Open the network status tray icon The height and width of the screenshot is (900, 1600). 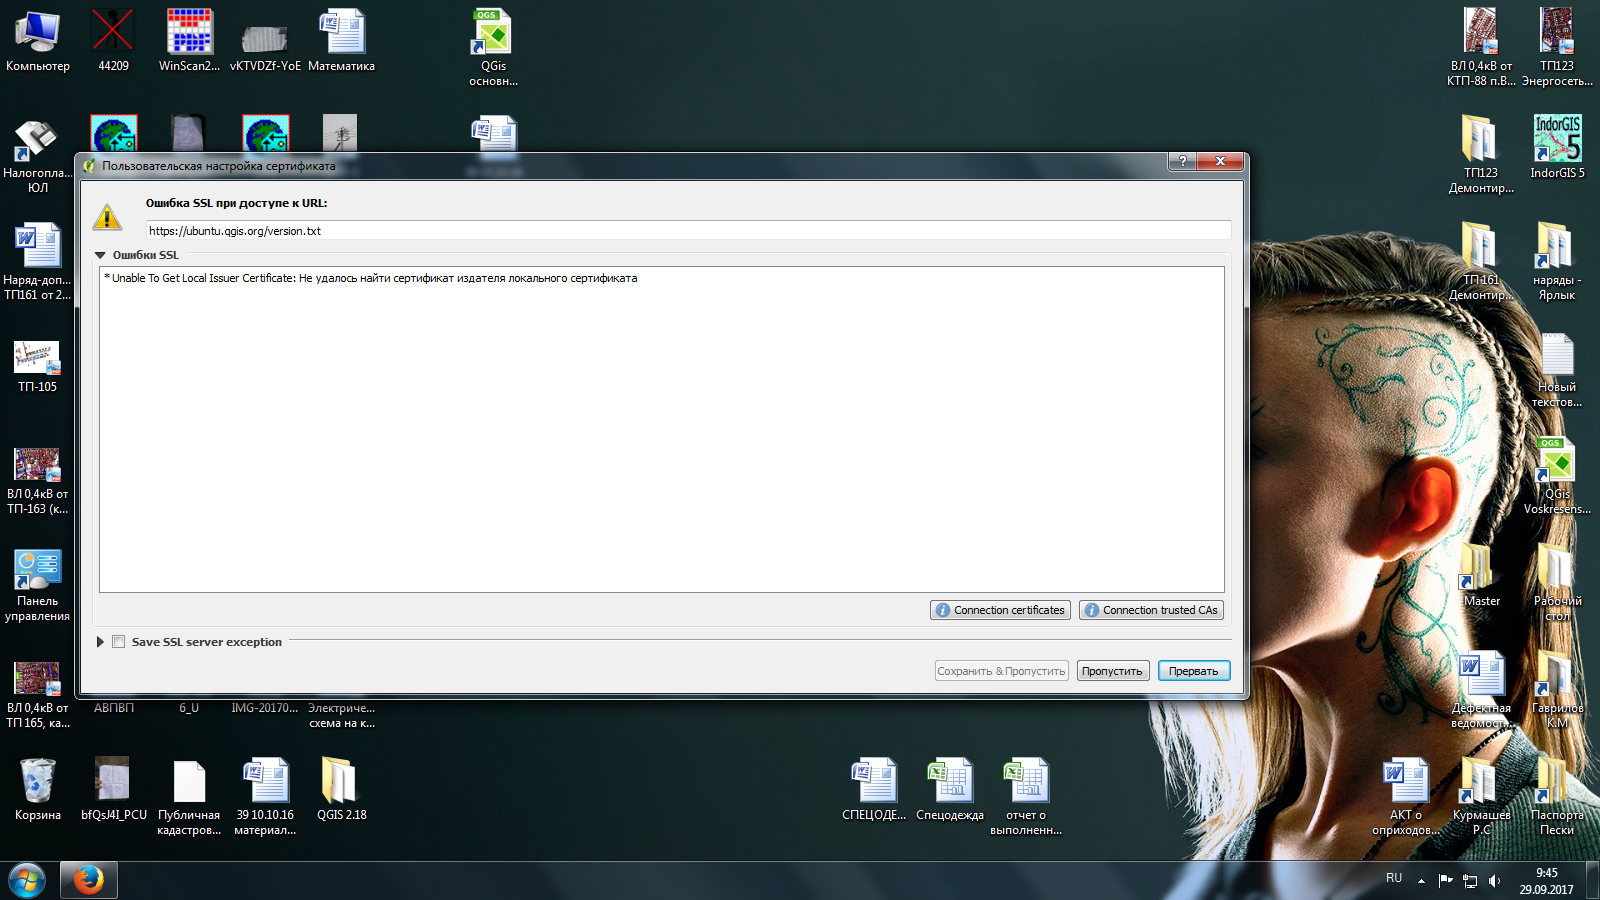(x=1470, y=881)
